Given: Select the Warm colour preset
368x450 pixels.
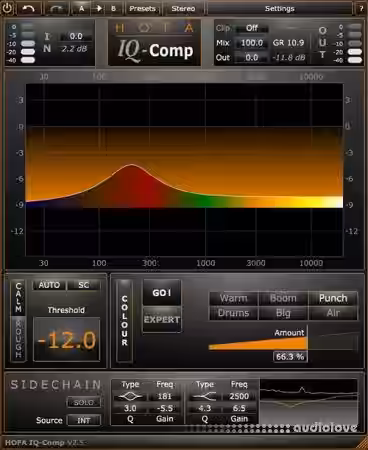Looking at the screenshot, I should coord(233,298).
